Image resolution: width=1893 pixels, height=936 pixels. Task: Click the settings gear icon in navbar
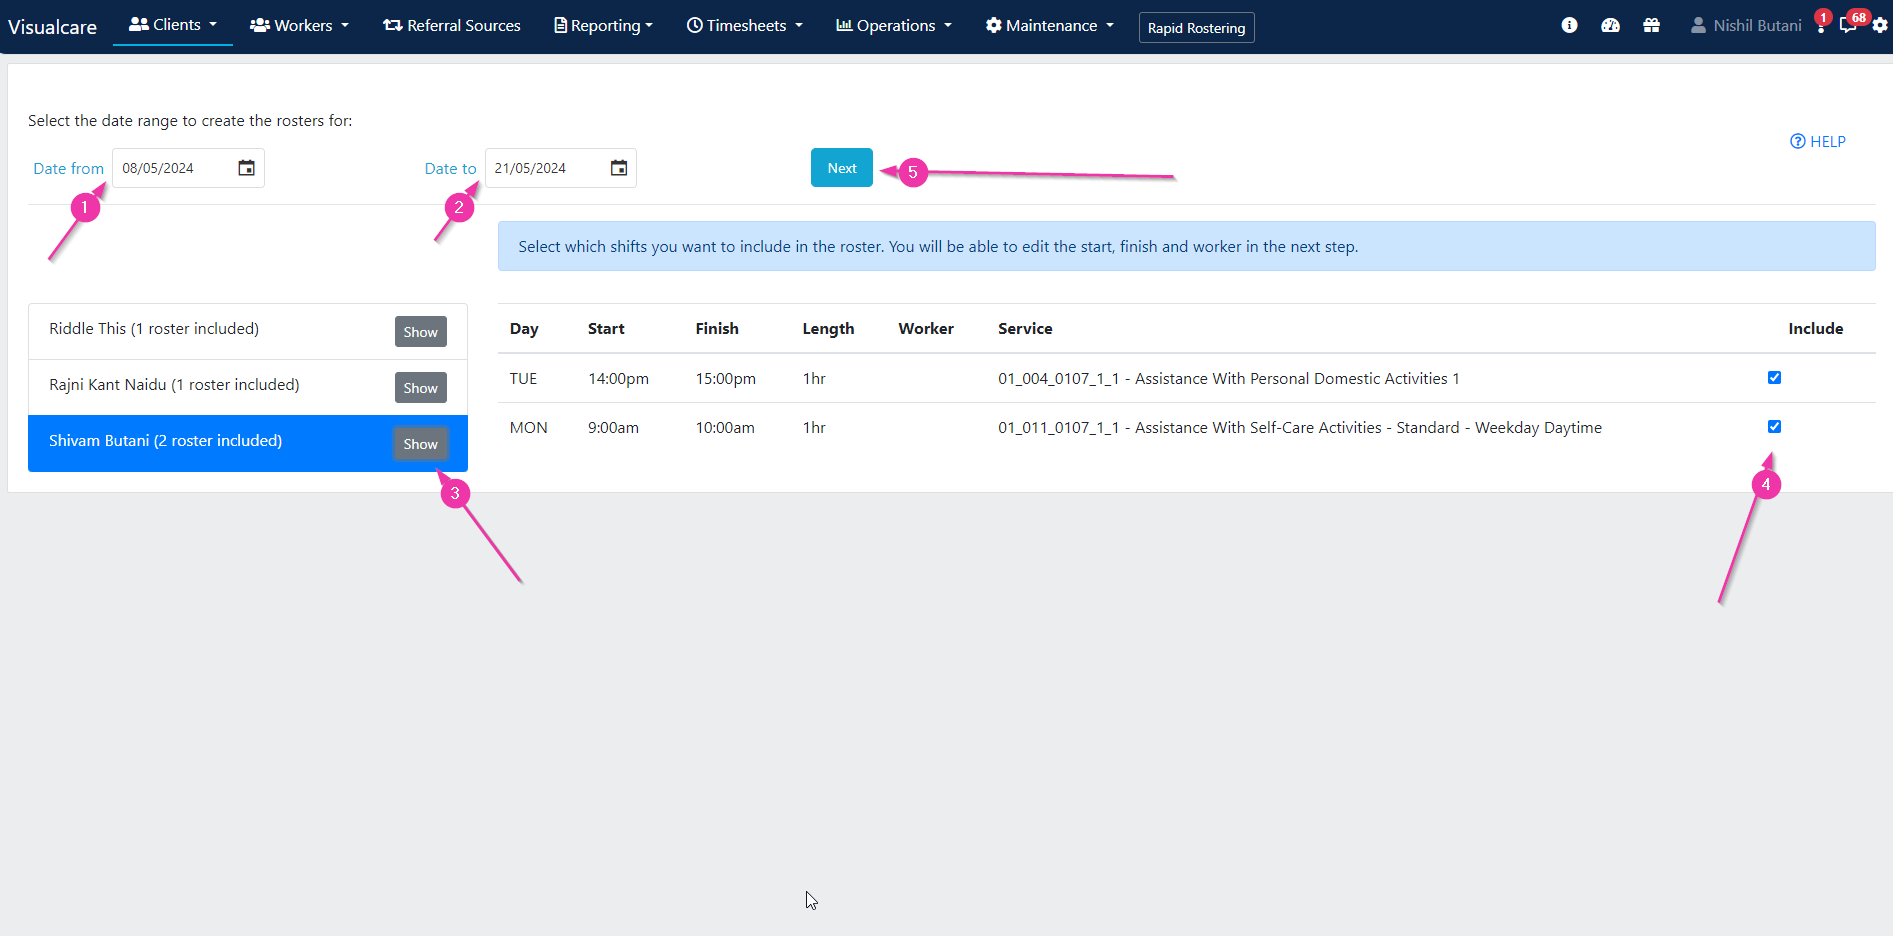[1880, 26]
